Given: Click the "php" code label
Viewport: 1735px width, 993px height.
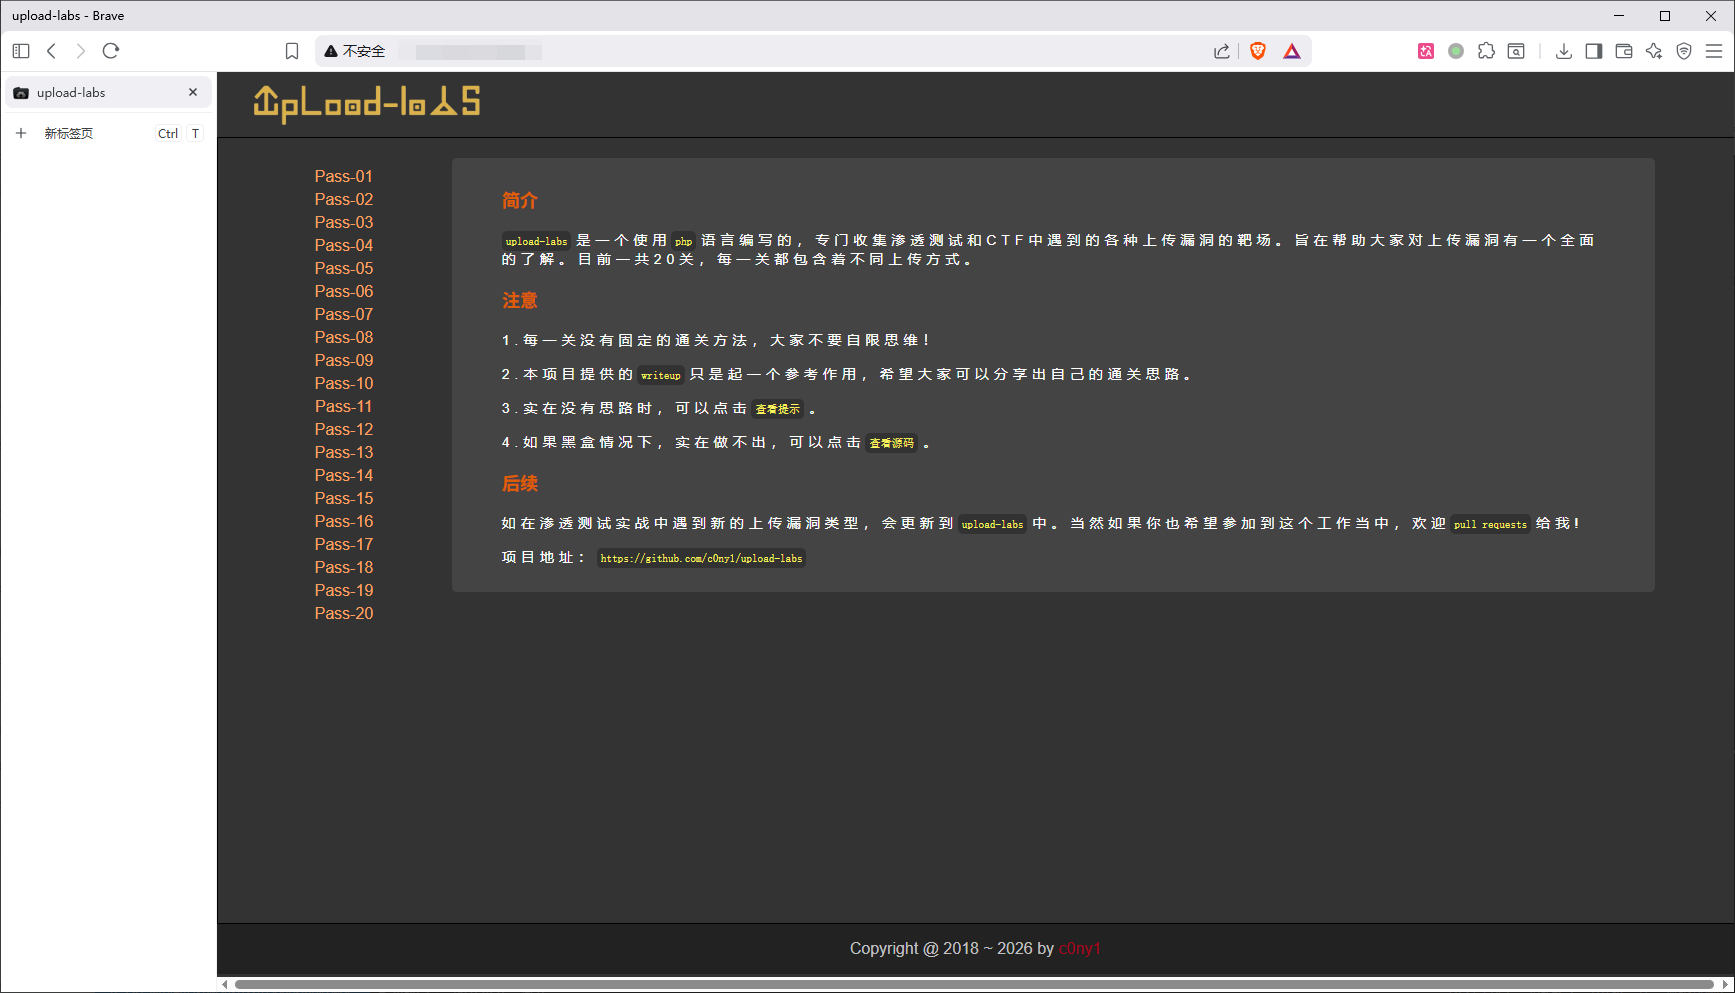Looking at the screenshot, I should pyautogui.click(x=683, y=241).
